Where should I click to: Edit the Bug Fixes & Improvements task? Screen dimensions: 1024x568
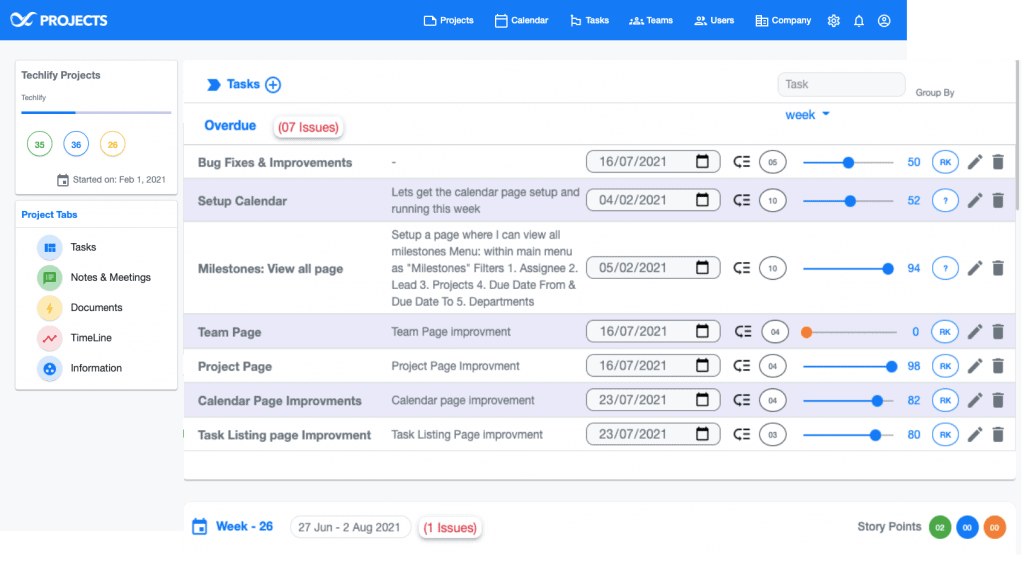(974, 162)
